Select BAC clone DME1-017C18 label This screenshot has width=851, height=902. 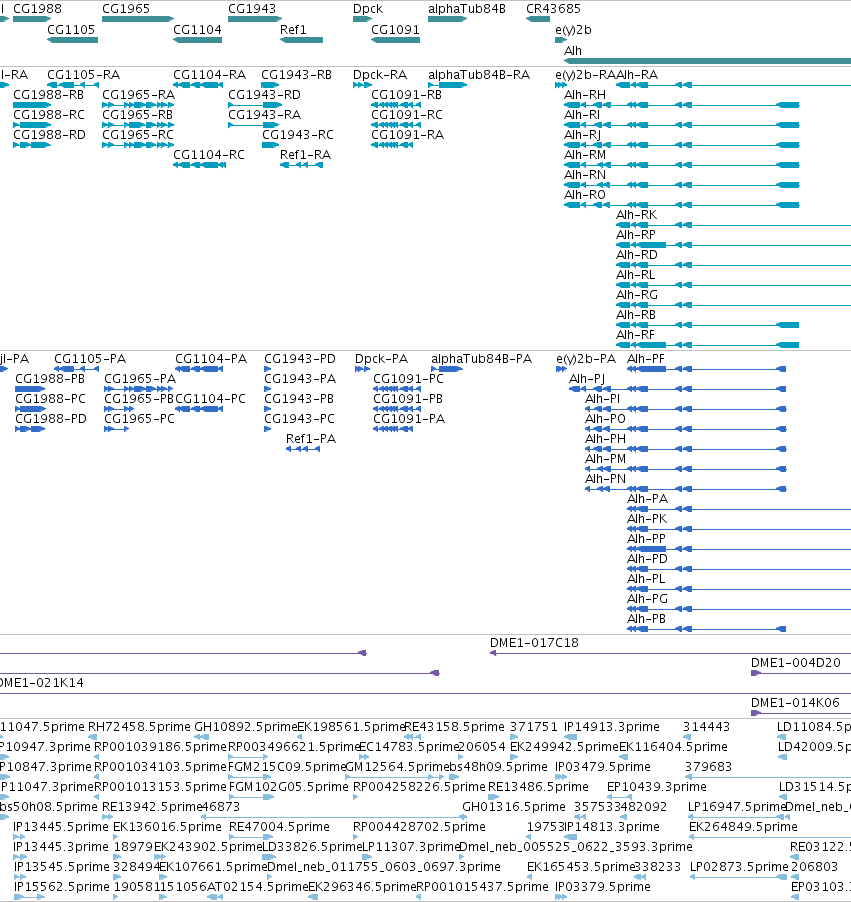tap(534, 643)
